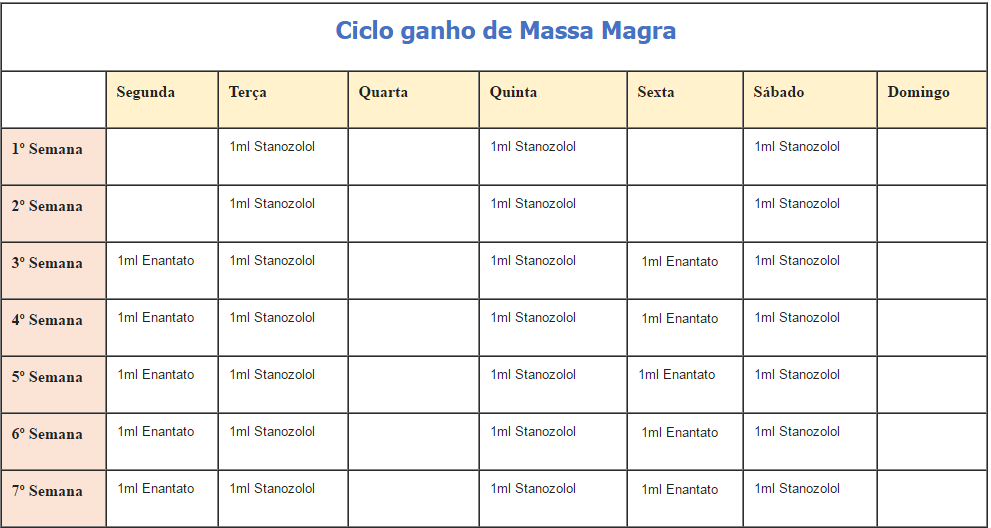This screenshot has height=528, width=991.
Task: Select the 3º Semana row label
Action: [47, 263]
